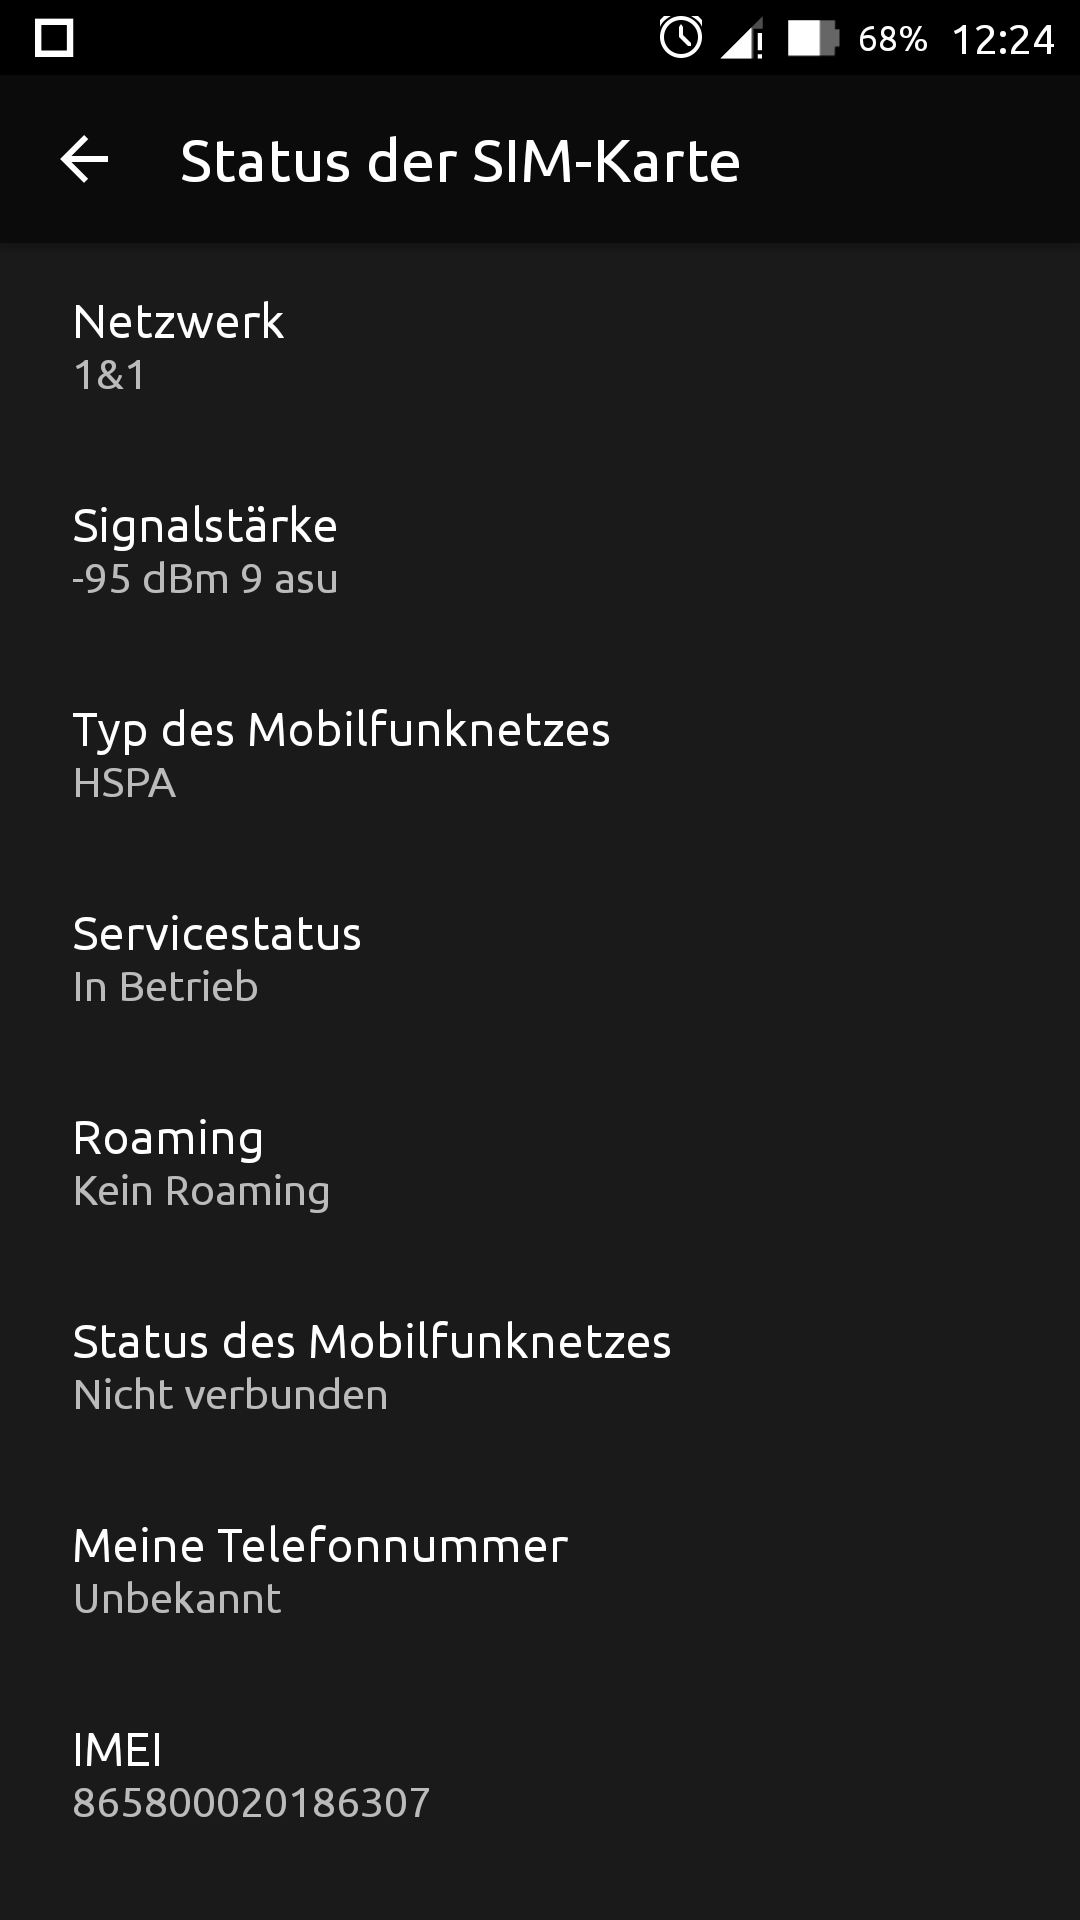Tap the HSPA network type value

[125, 783]
